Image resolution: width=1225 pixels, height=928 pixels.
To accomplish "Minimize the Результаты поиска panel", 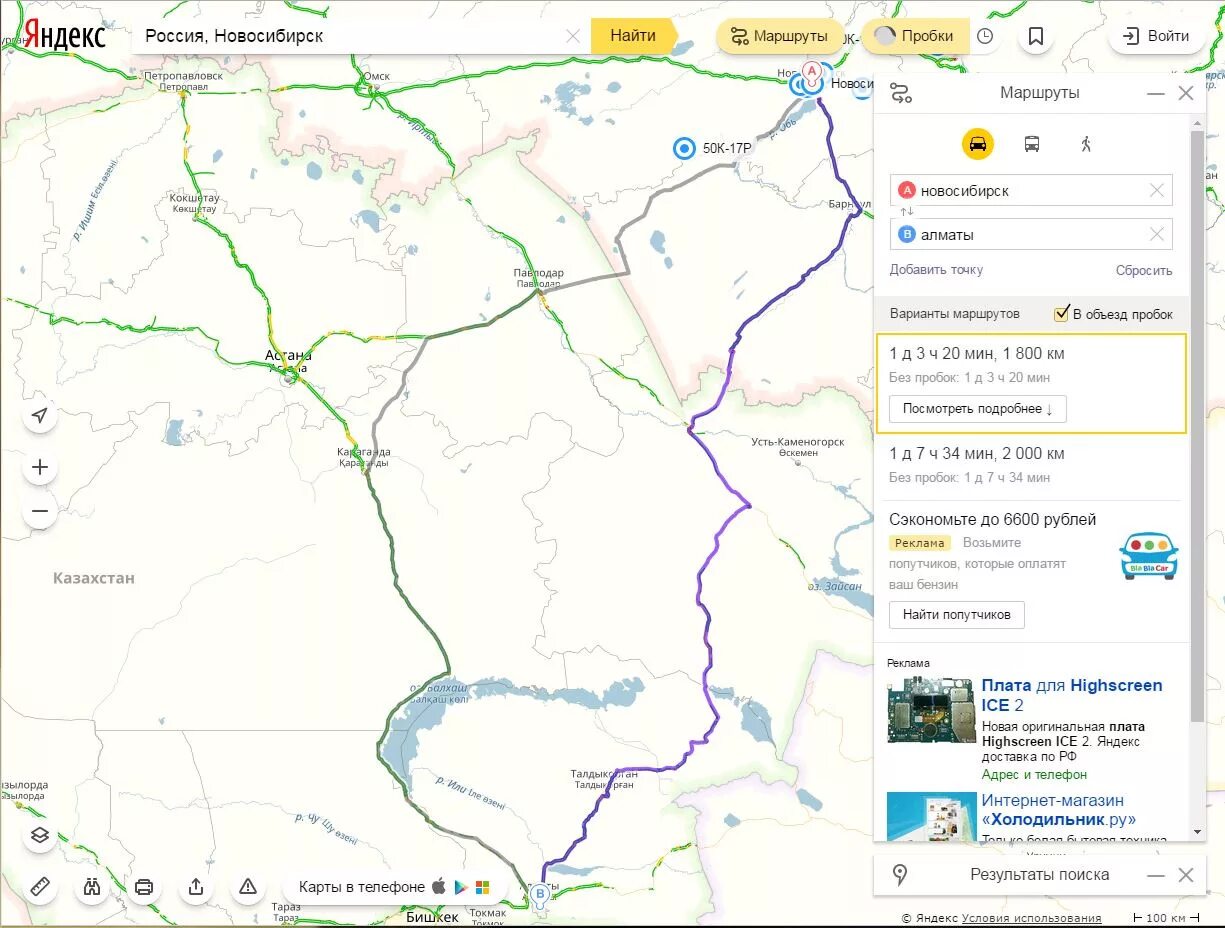I will coord(1156,875).
